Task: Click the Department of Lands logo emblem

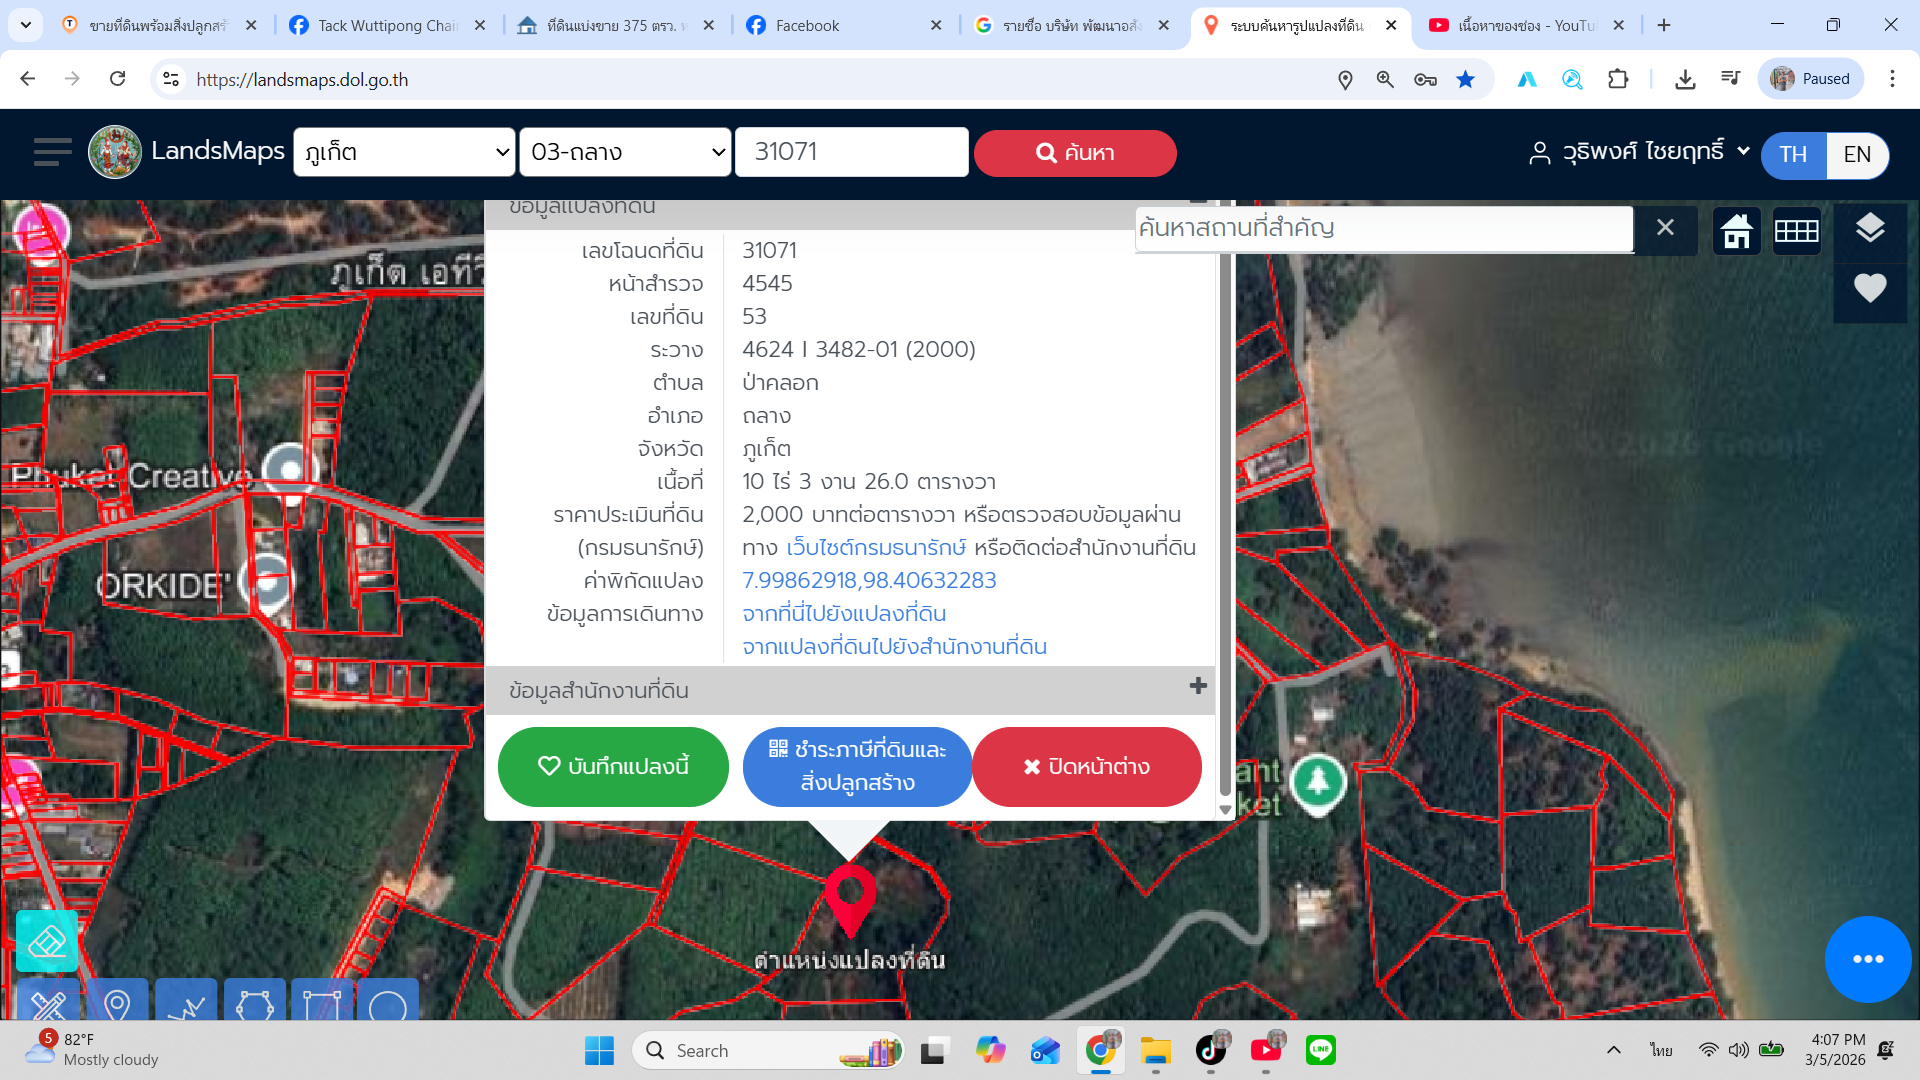Action: 115,152
